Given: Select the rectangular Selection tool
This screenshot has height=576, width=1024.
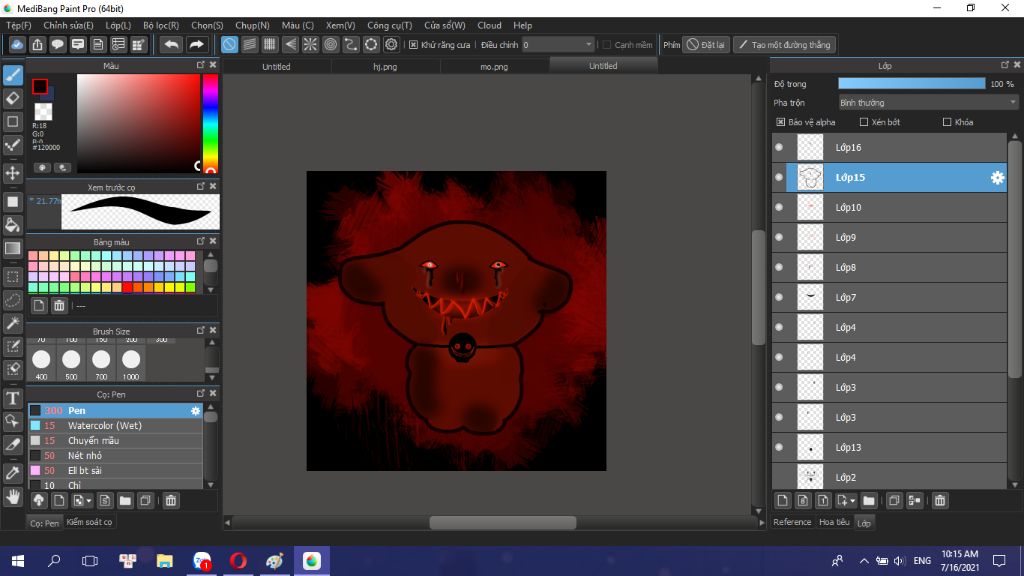Looking at the screenshot, I should (x=12, y=276).
